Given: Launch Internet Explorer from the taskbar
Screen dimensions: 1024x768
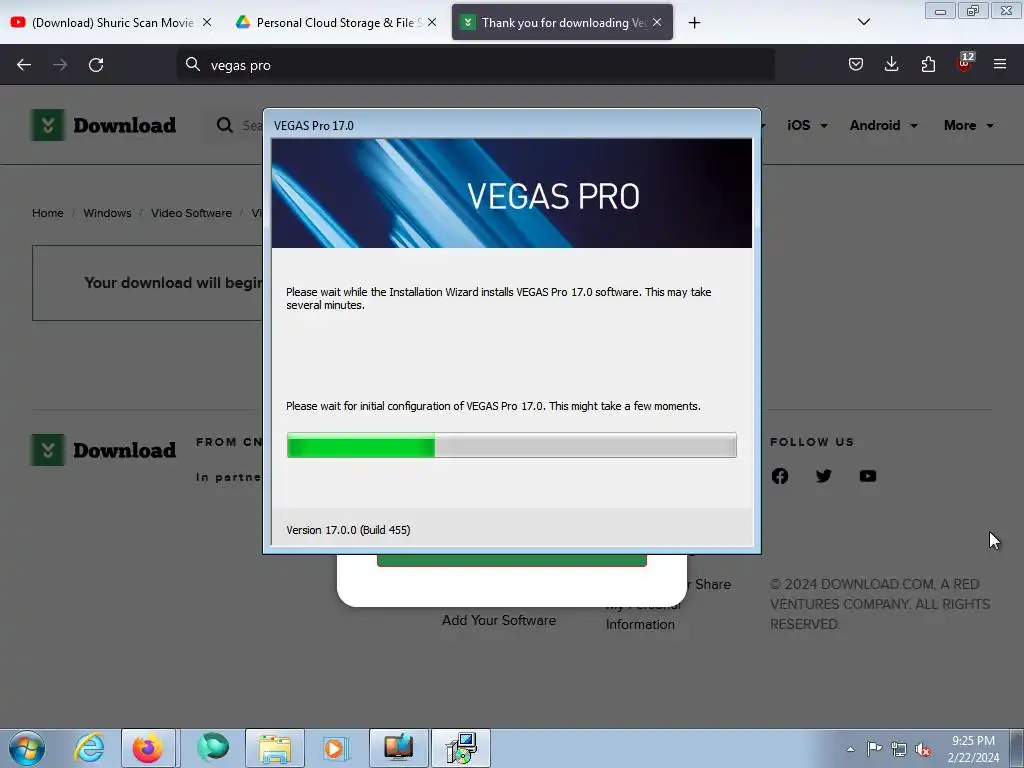Looking at the screenshot, I should click(x=89, y=748).
